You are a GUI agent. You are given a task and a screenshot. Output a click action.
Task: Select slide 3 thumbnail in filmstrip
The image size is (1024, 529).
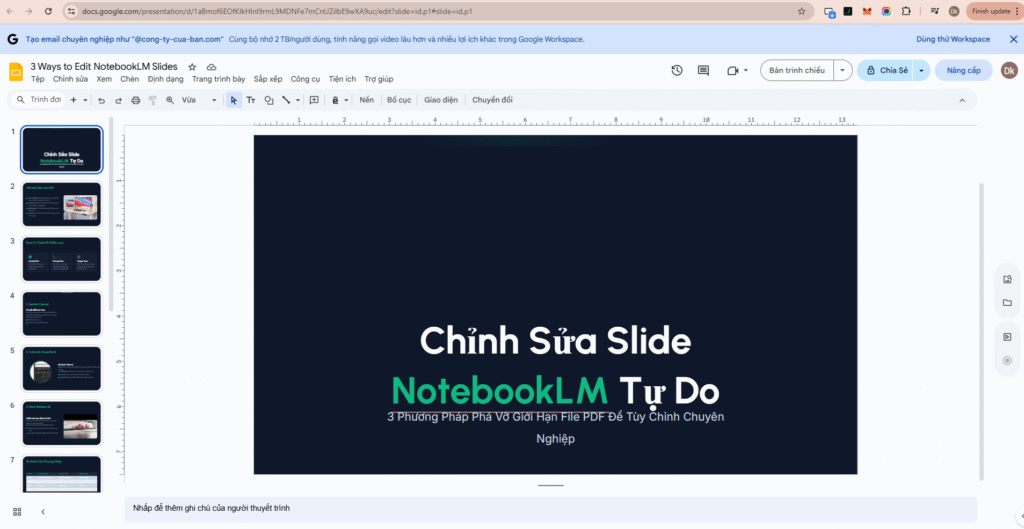click(x=61, y=259)
